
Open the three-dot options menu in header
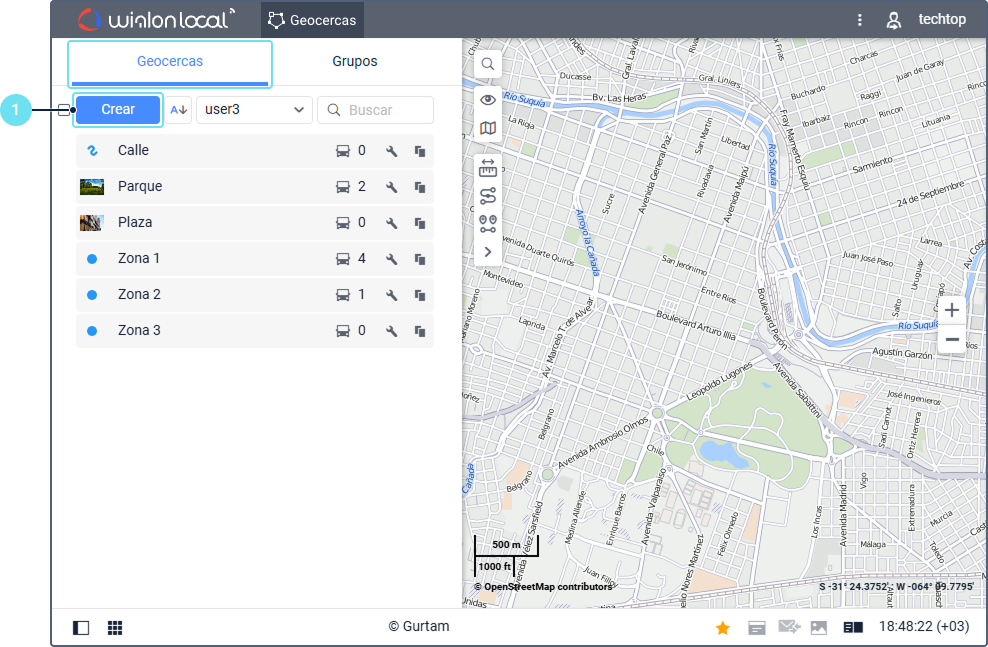(x=859, y=20)
